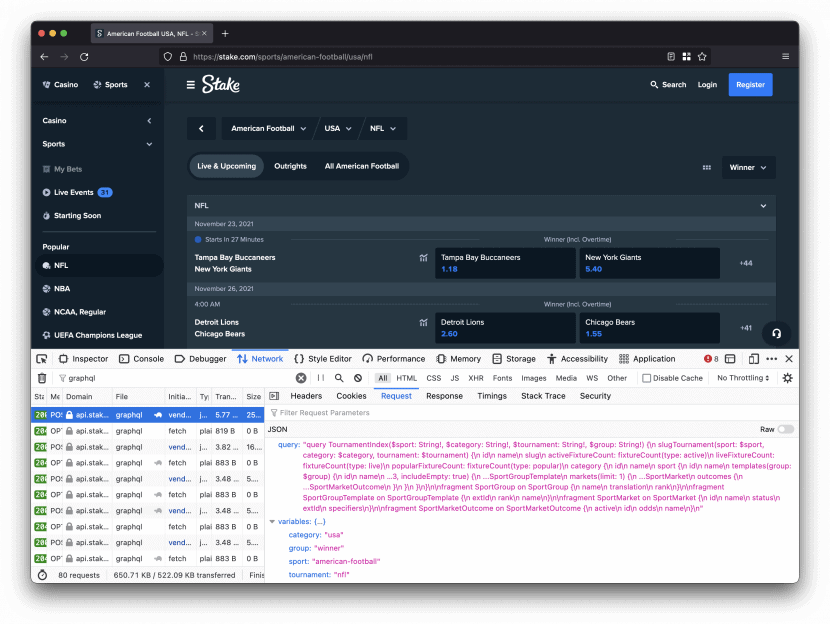
Task: Open the Timings tab
Action: coord(492,396)
